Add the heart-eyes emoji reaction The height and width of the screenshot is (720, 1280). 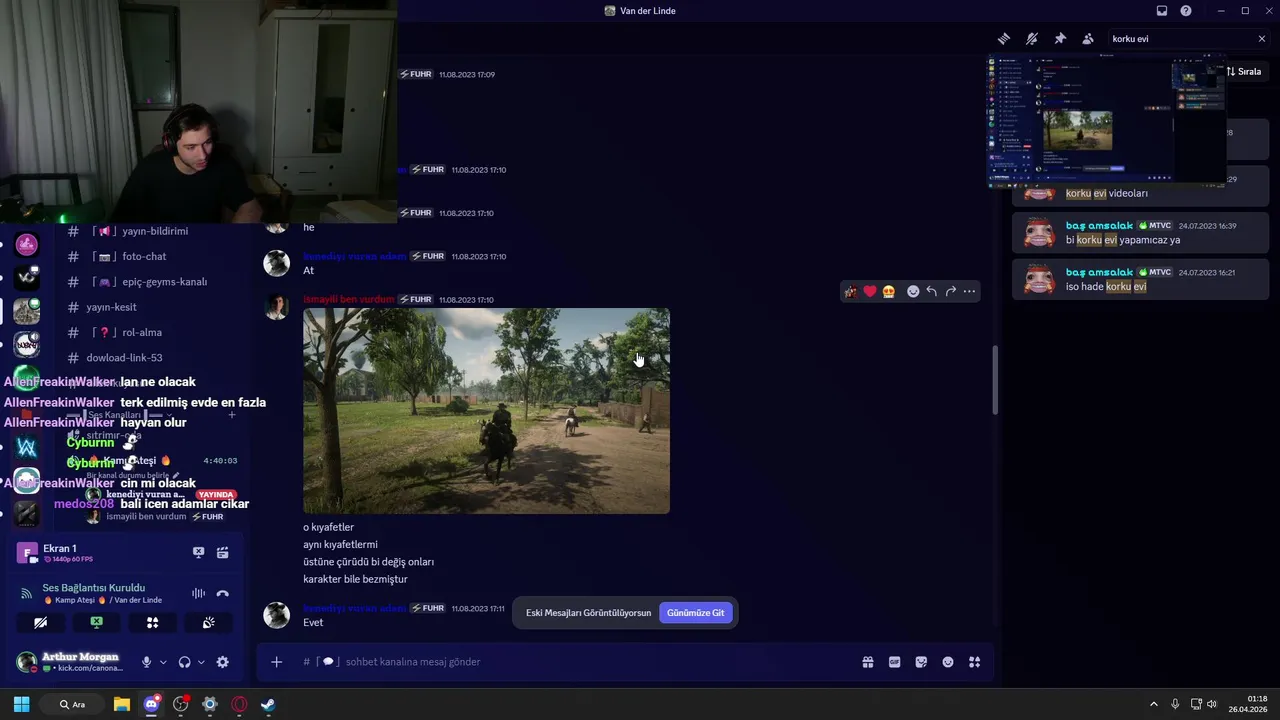pyautogui.click(x=888, y=291)
